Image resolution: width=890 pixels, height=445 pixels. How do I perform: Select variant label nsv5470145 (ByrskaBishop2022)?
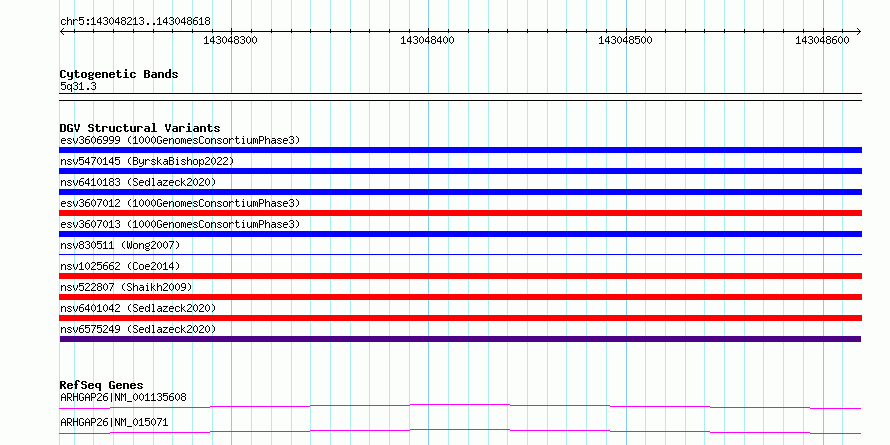point(147,161)
